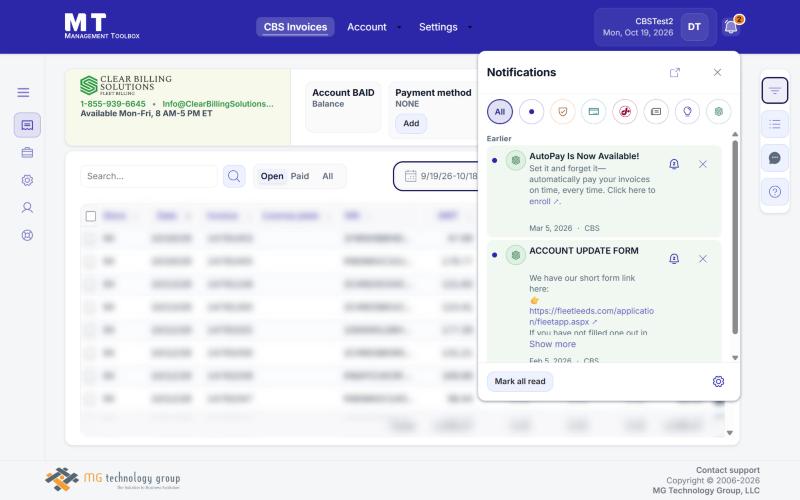Click the invoice Search input field

[x=148, y=176]
